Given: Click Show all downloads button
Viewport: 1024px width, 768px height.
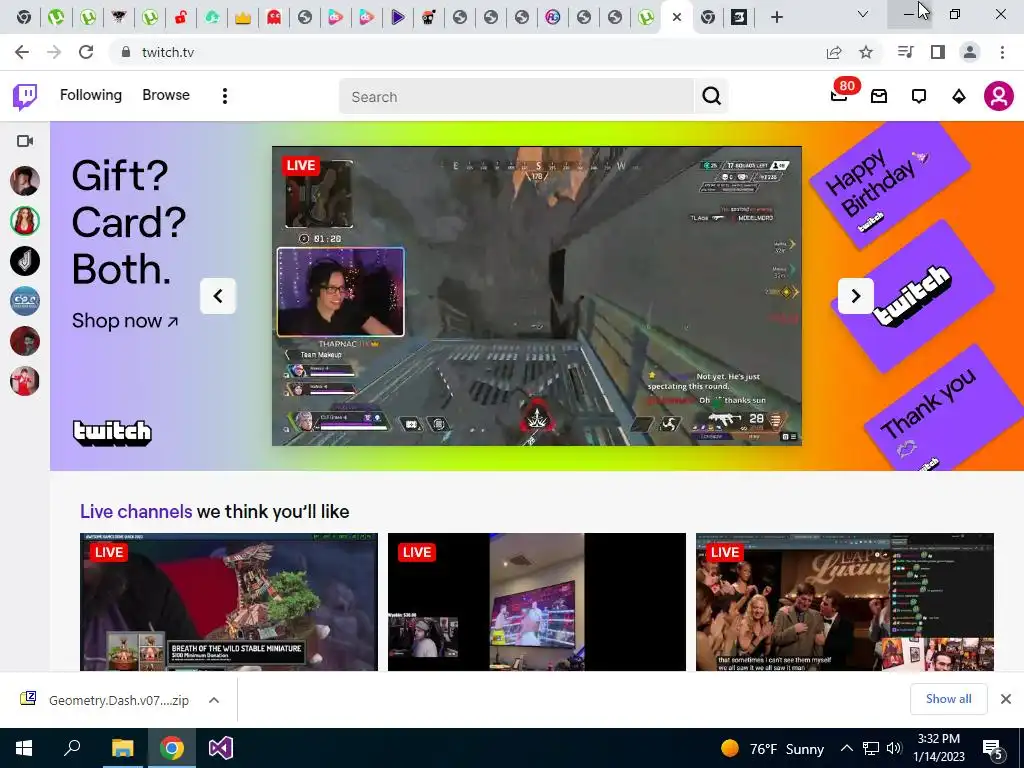Looking at the screenshot, I should (948, 699).
